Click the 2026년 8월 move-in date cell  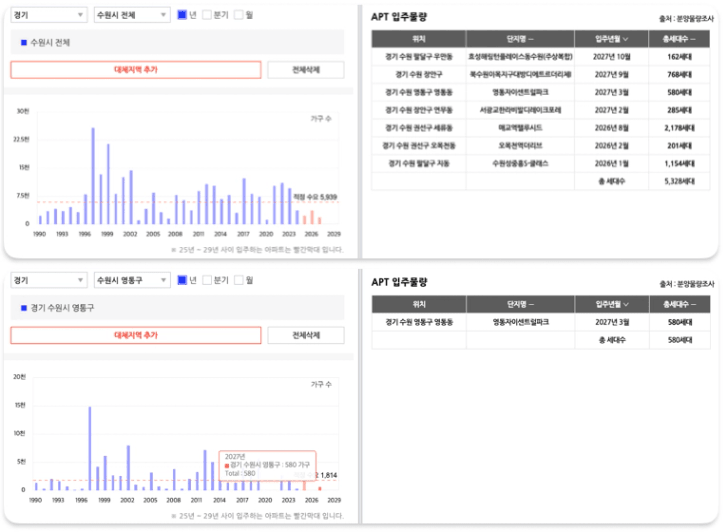pyautogui.click(x=611, y=128)
